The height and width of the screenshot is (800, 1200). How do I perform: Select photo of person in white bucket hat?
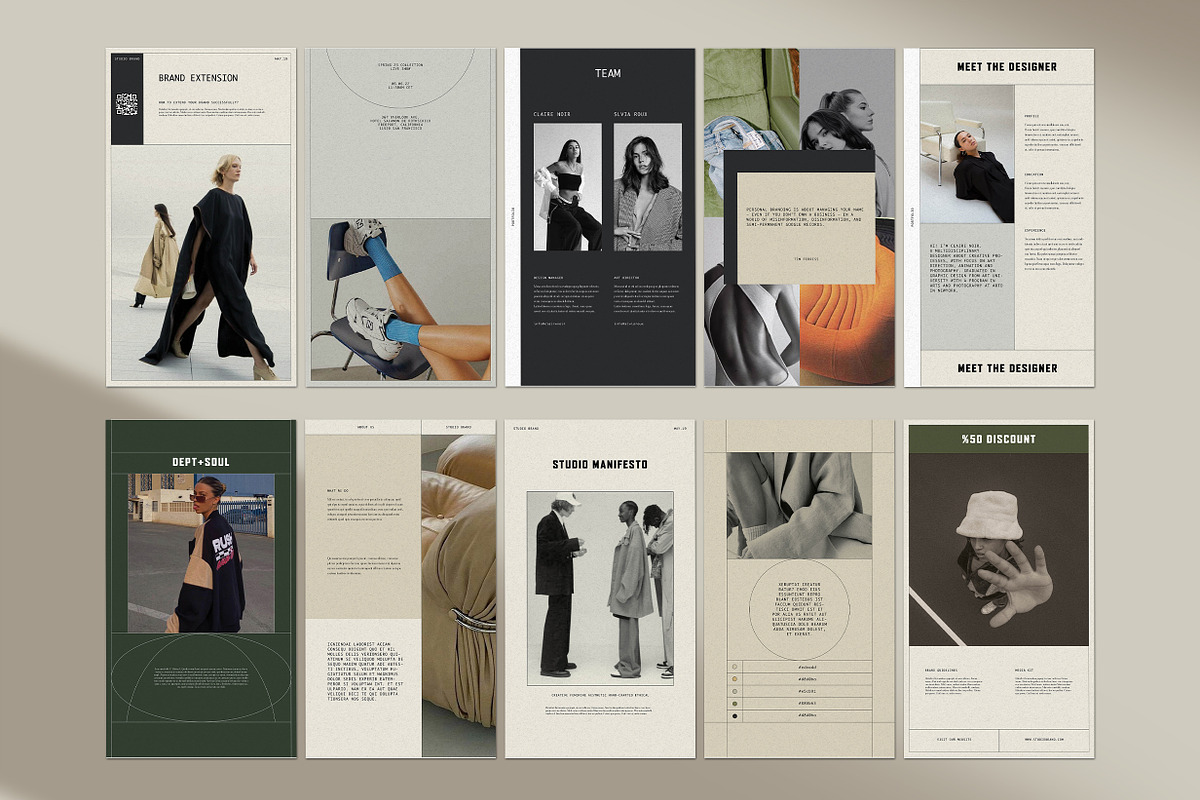[x=999, y=550]
